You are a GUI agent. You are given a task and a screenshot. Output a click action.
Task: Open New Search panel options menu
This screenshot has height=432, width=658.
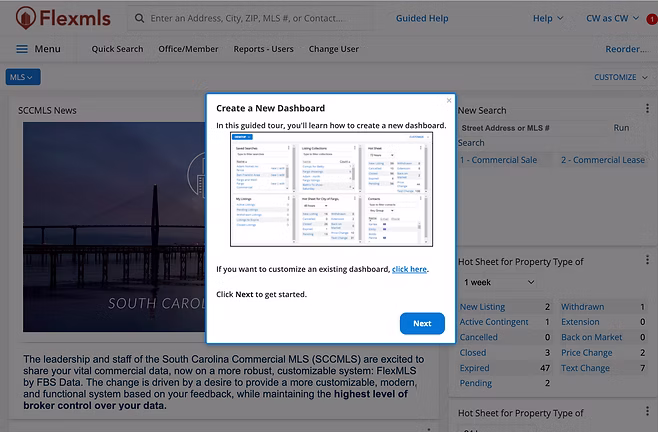tap(649, 110)
